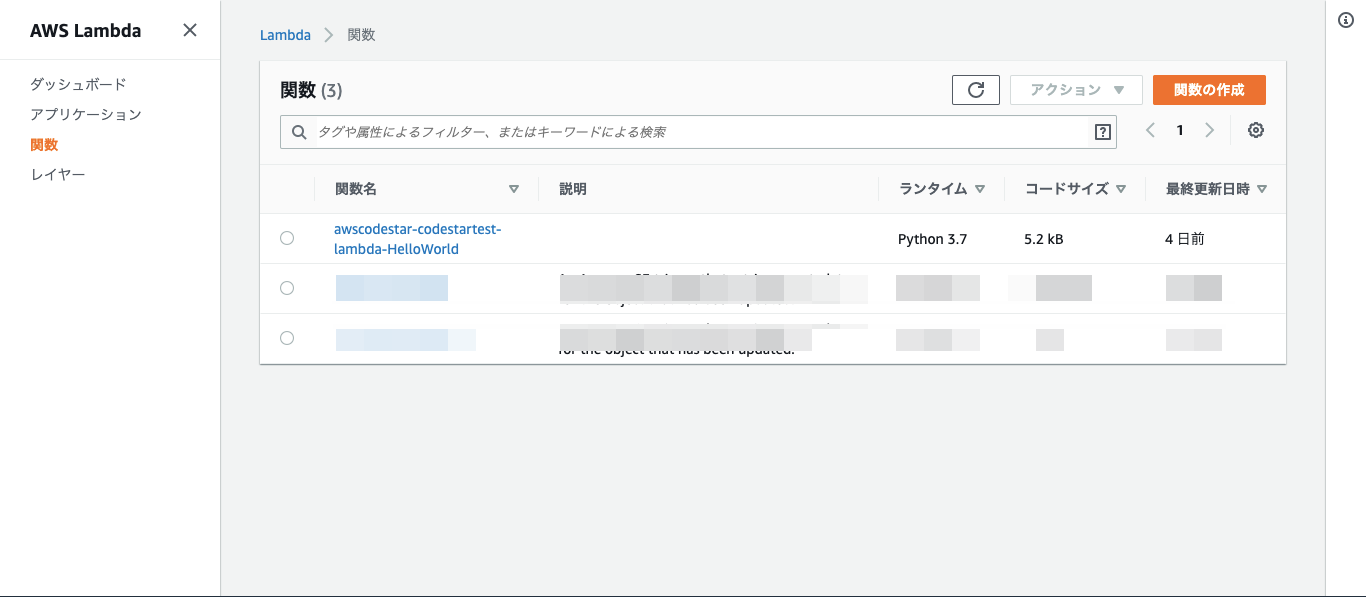Click the 関数の作成 button
This screenshot has width=1366, height=597.
1209,90
